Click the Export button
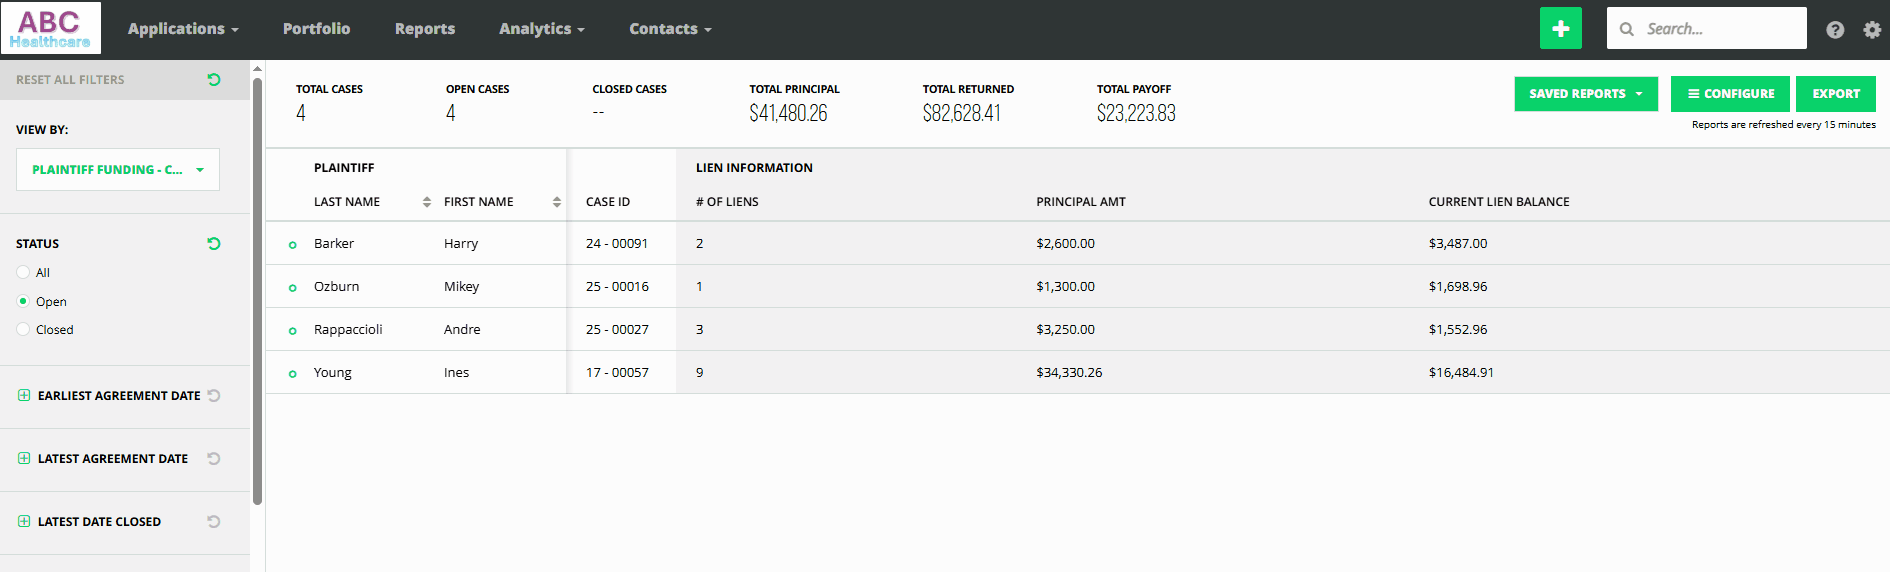The height and width of the screenshot is (572, 1890). click(x=1835, y=94)
